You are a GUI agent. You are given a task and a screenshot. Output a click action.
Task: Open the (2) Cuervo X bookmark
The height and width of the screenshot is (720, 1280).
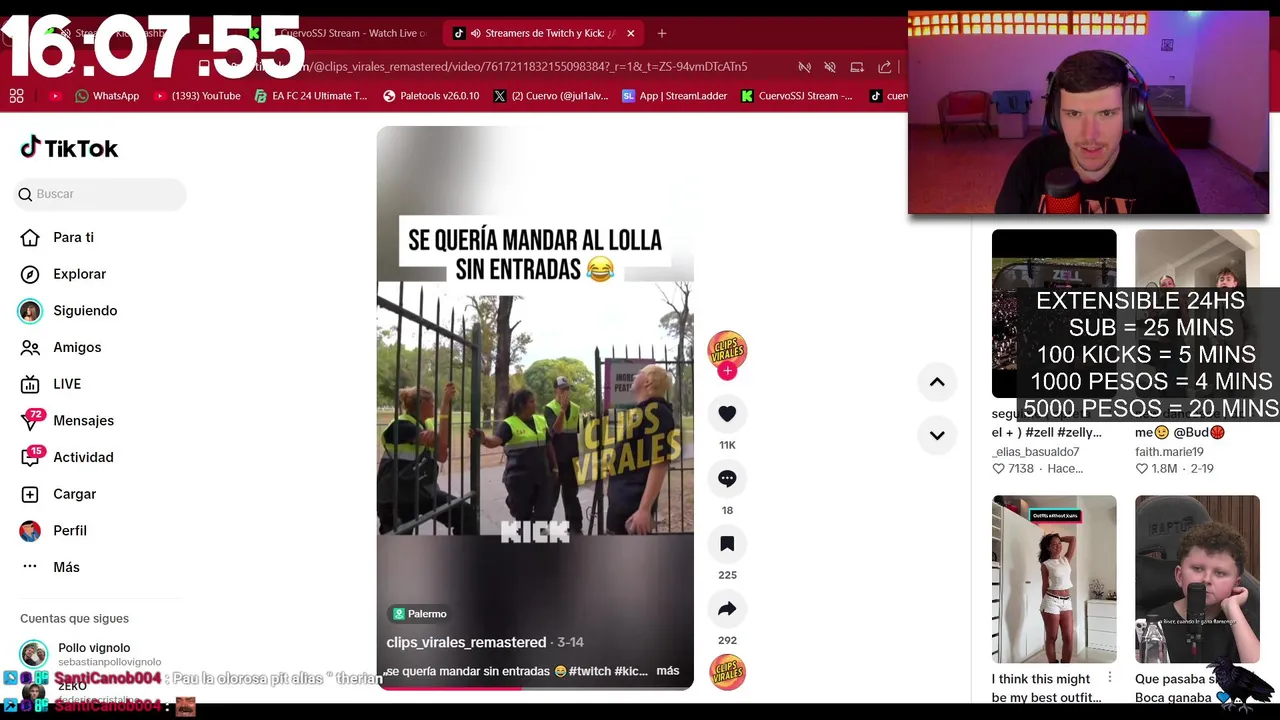(x=552, y=96)
